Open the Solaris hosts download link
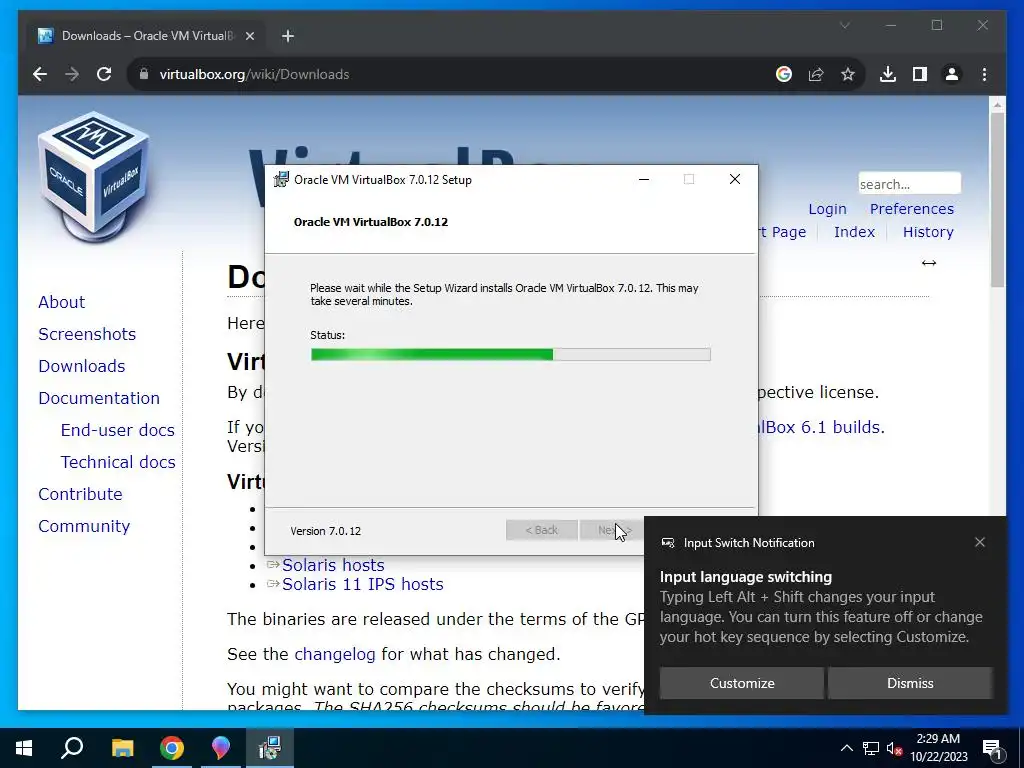 (x=333, y=565)
